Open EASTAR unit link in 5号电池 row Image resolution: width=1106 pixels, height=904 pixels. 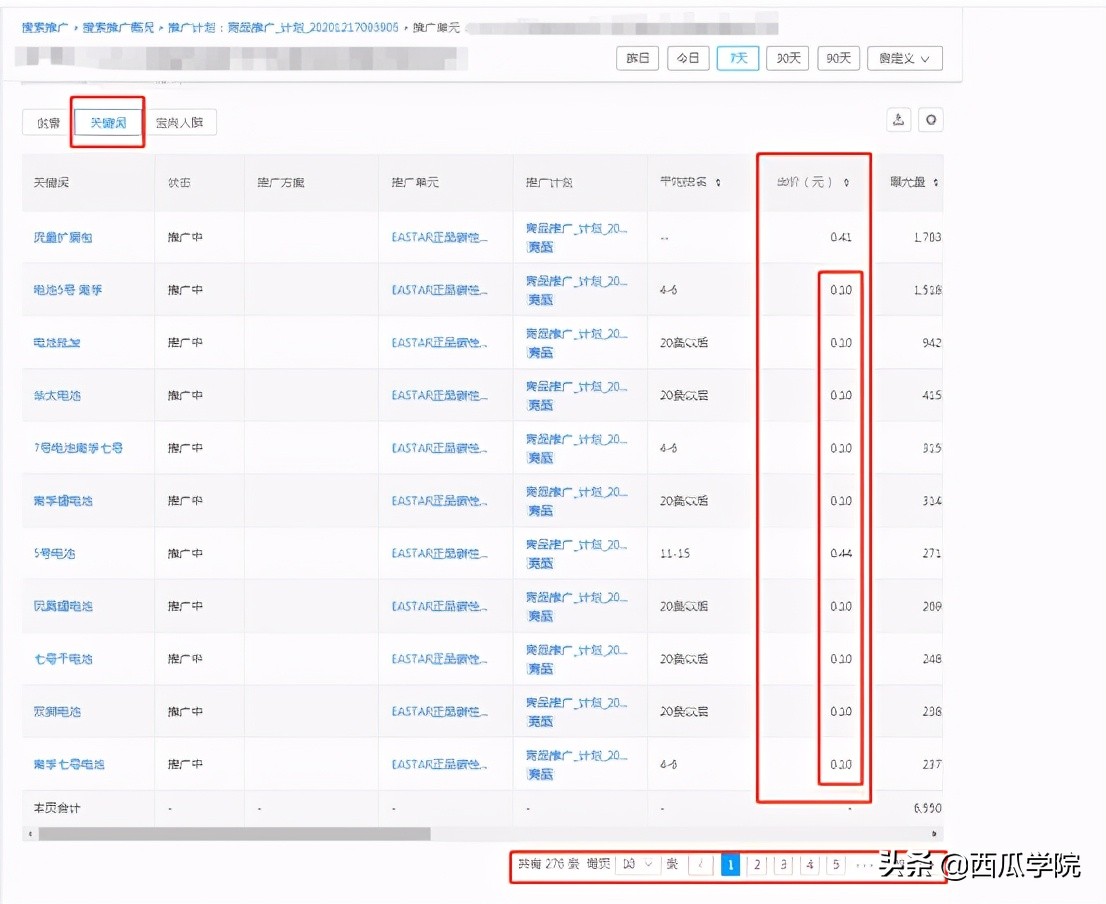point(439,554)
